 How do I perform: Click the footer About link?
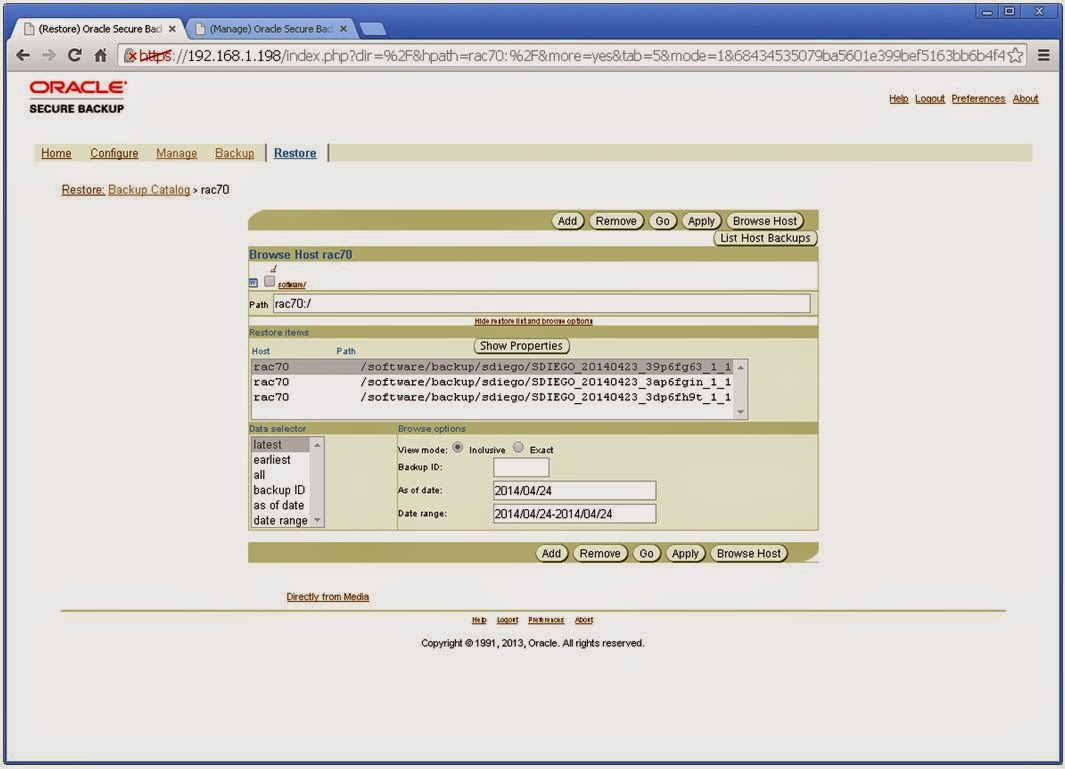coord(584,620)
